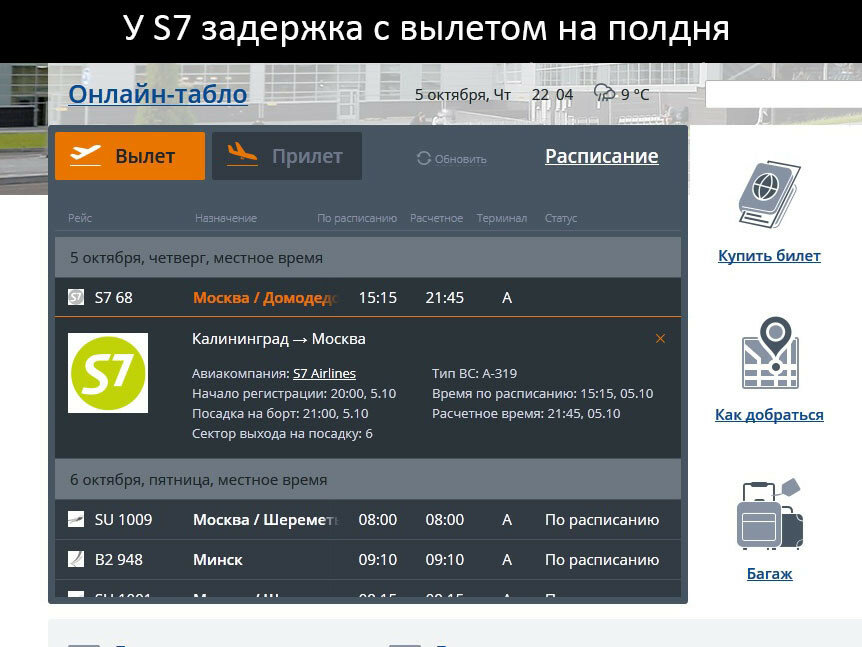Click the Статус column header
Screen dimensions: 862x647
click(561, 218)
